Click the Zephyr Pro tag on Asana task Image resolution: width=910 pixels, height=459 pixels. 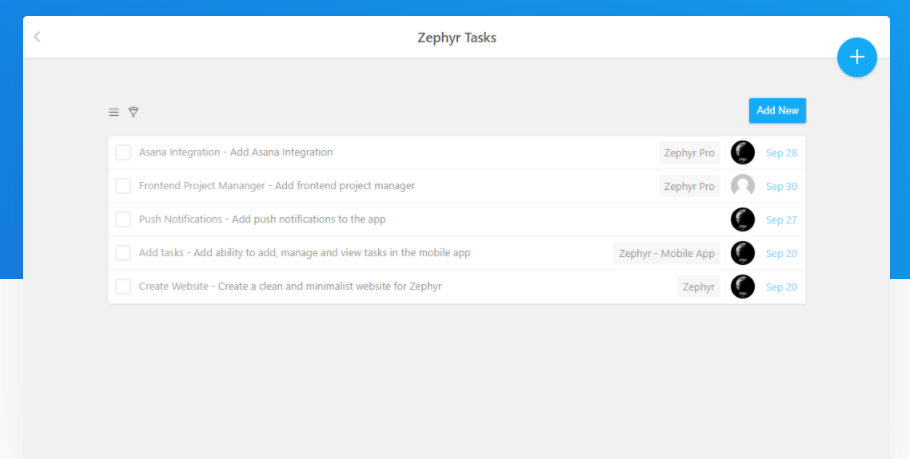pos(689,153)
